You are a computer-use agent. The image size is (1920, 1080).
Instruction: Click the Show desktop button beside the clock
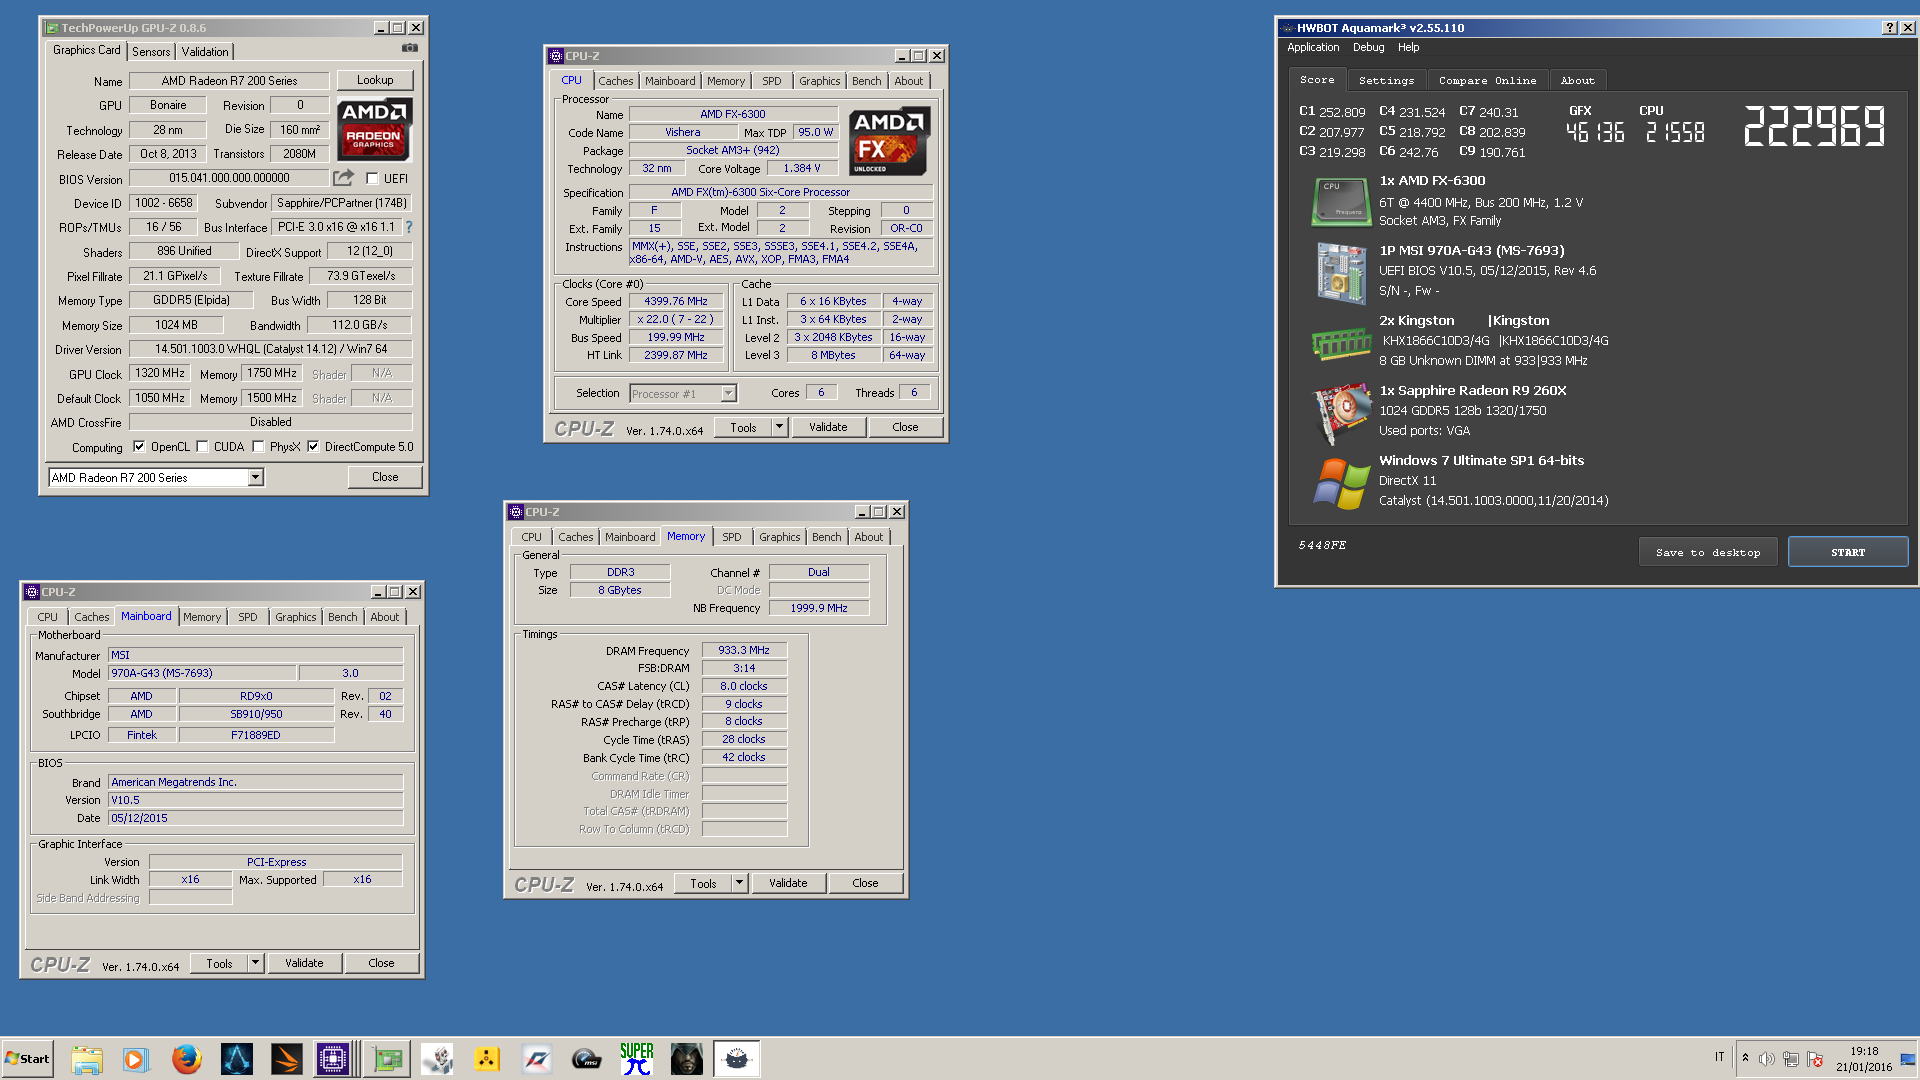[1908, 1059]
